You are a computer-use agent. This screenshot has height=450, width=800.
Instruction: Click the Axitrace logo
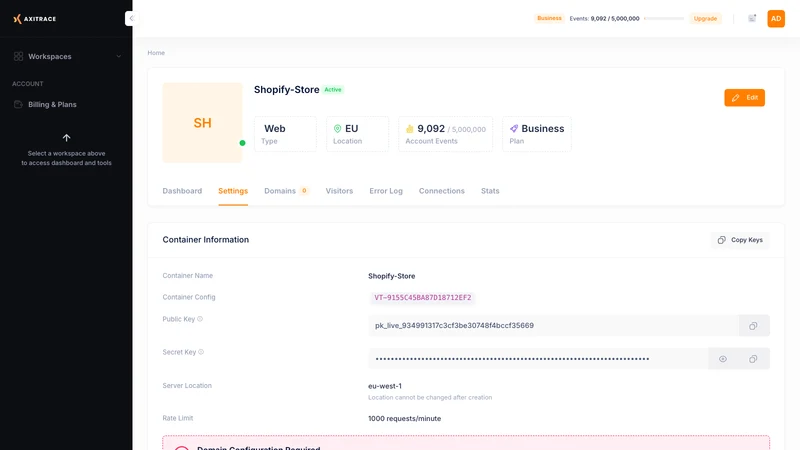point(35,19)
